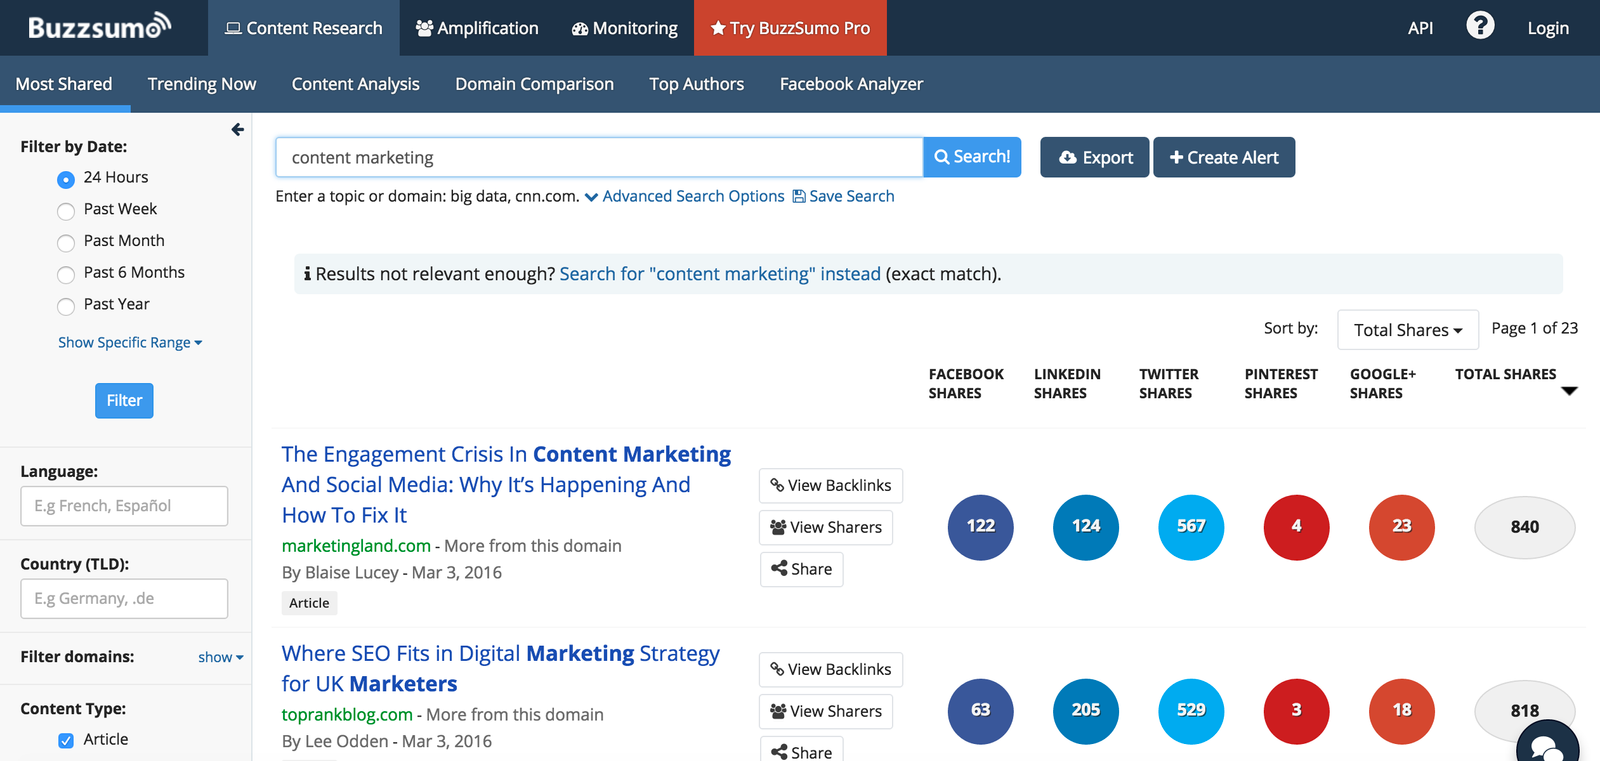Click Search for "content marketing" instead link

(720, 274)
